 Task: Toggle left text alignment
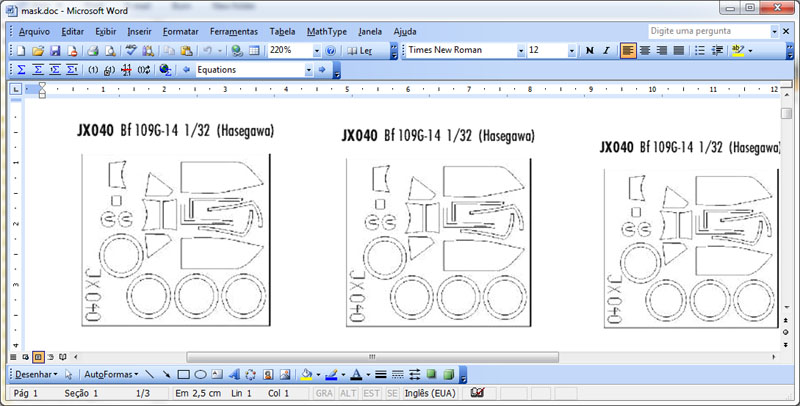(x=628, y=50)
